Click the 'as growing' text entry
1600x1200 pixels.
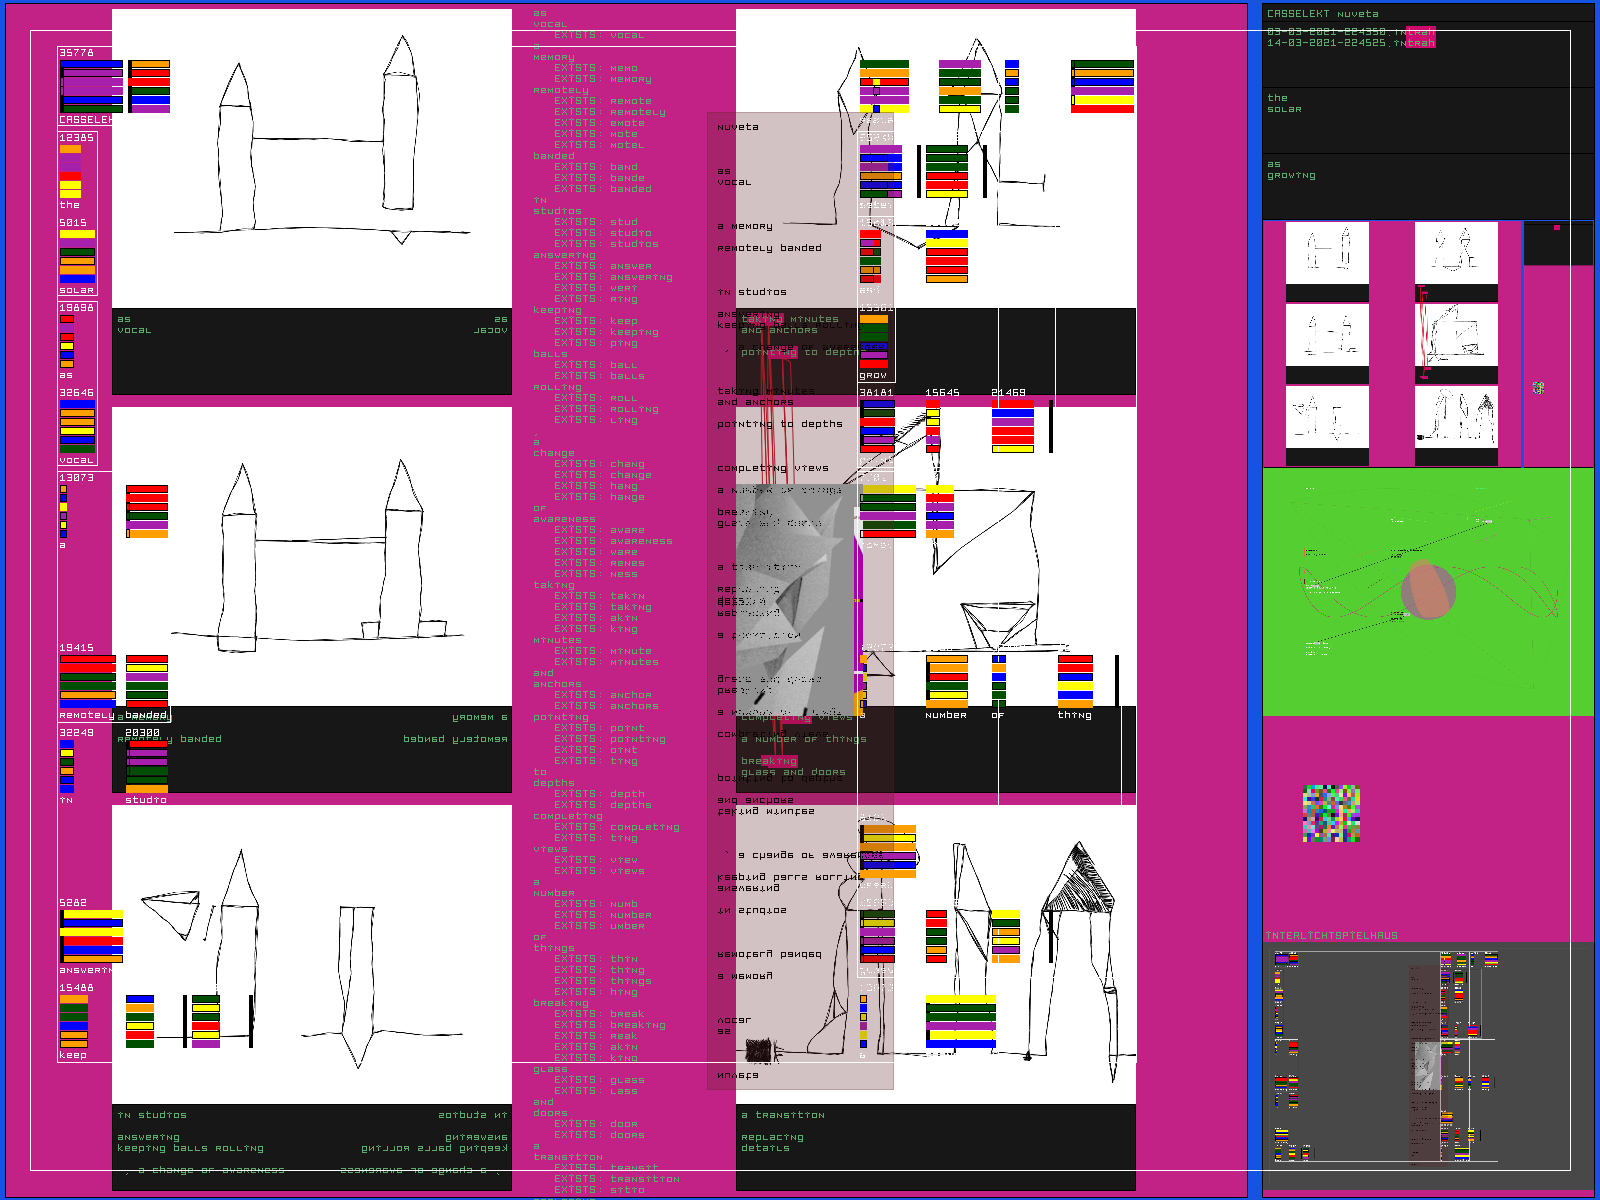pos(1291,170)
